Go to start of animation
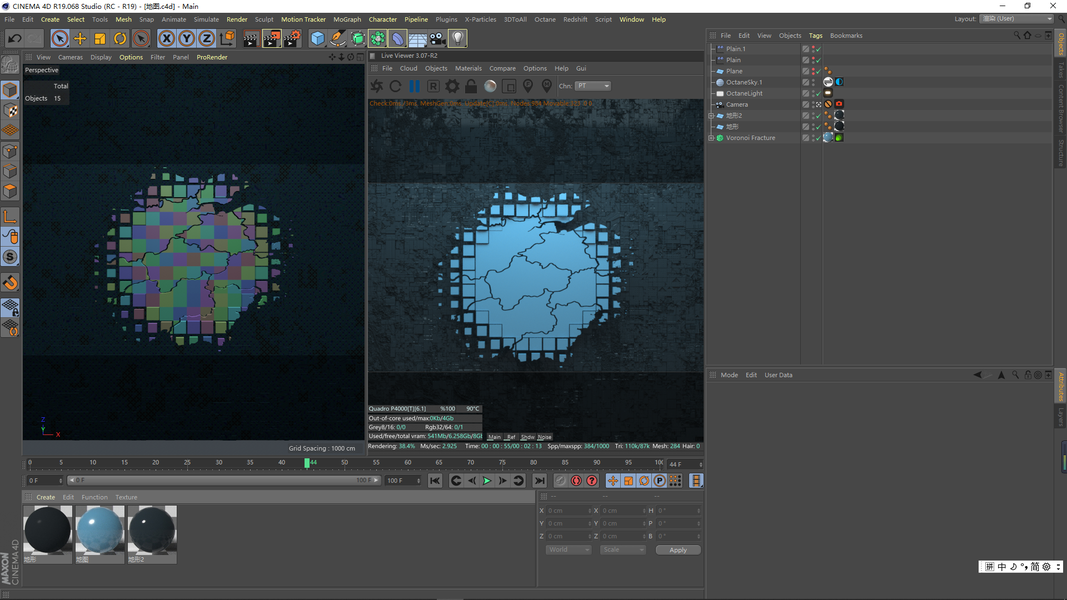 [436, 481]
